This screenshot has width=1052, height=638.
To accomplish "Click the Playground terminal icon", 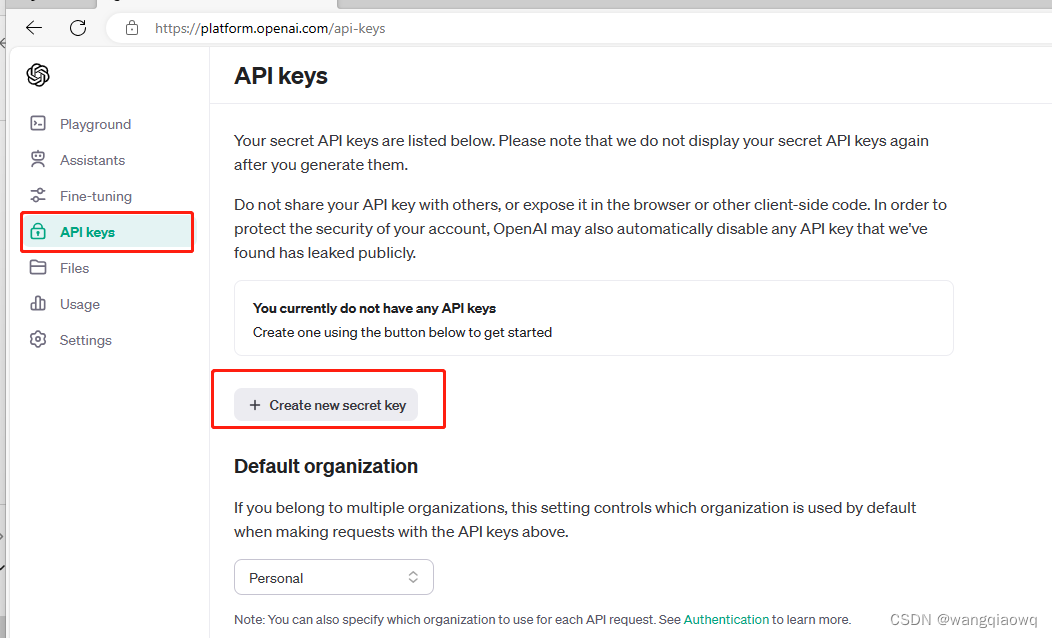I will (38, 123).
